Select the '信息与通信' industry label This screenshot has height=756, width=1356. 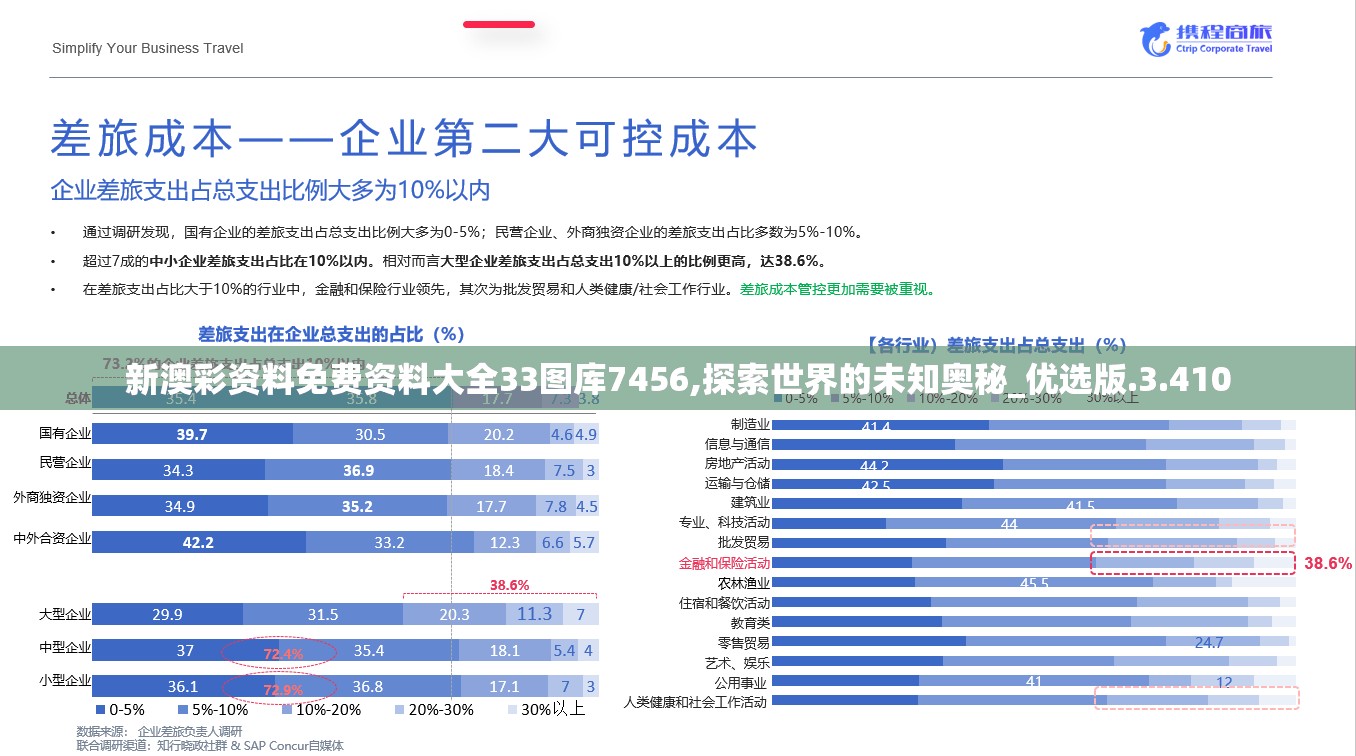737,443
